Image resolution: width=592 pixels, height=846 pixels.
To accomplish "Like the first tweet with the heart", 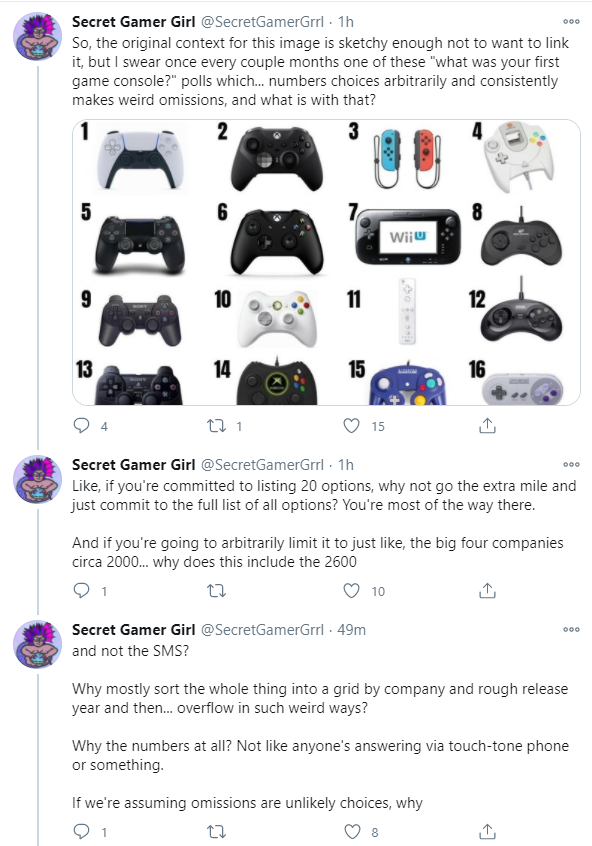I will pyautogui.click(x=350, y=425).
